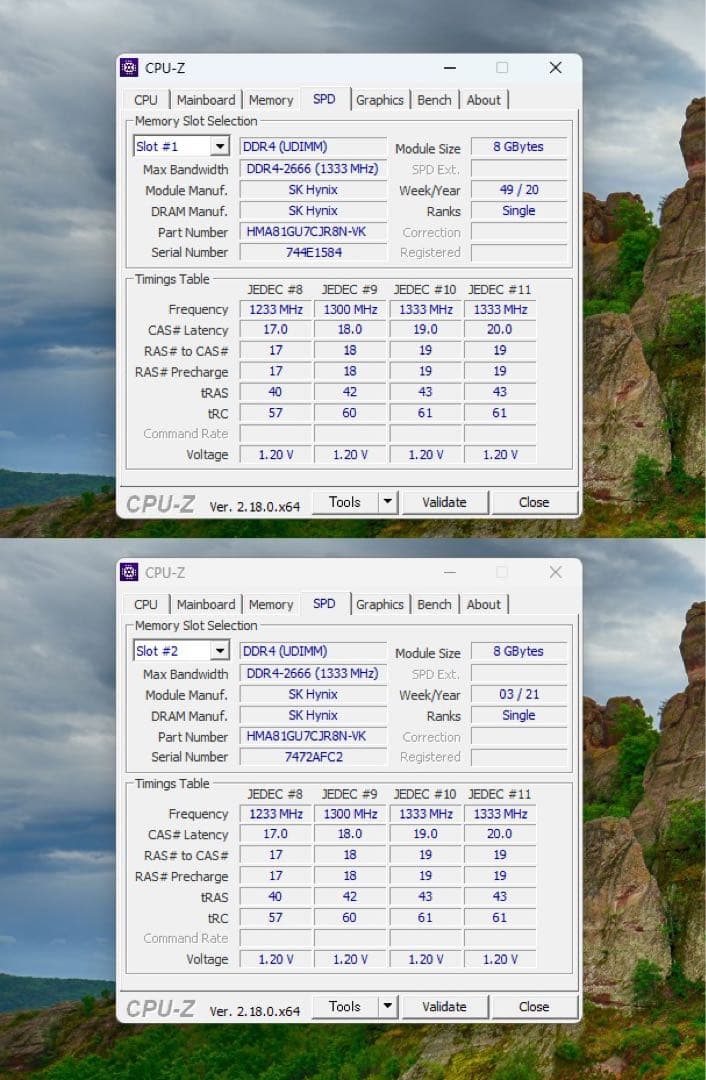Open the Tools dropdown arrow in Slot #2 window
The image size is (706, 1080).
point(388,1006)
